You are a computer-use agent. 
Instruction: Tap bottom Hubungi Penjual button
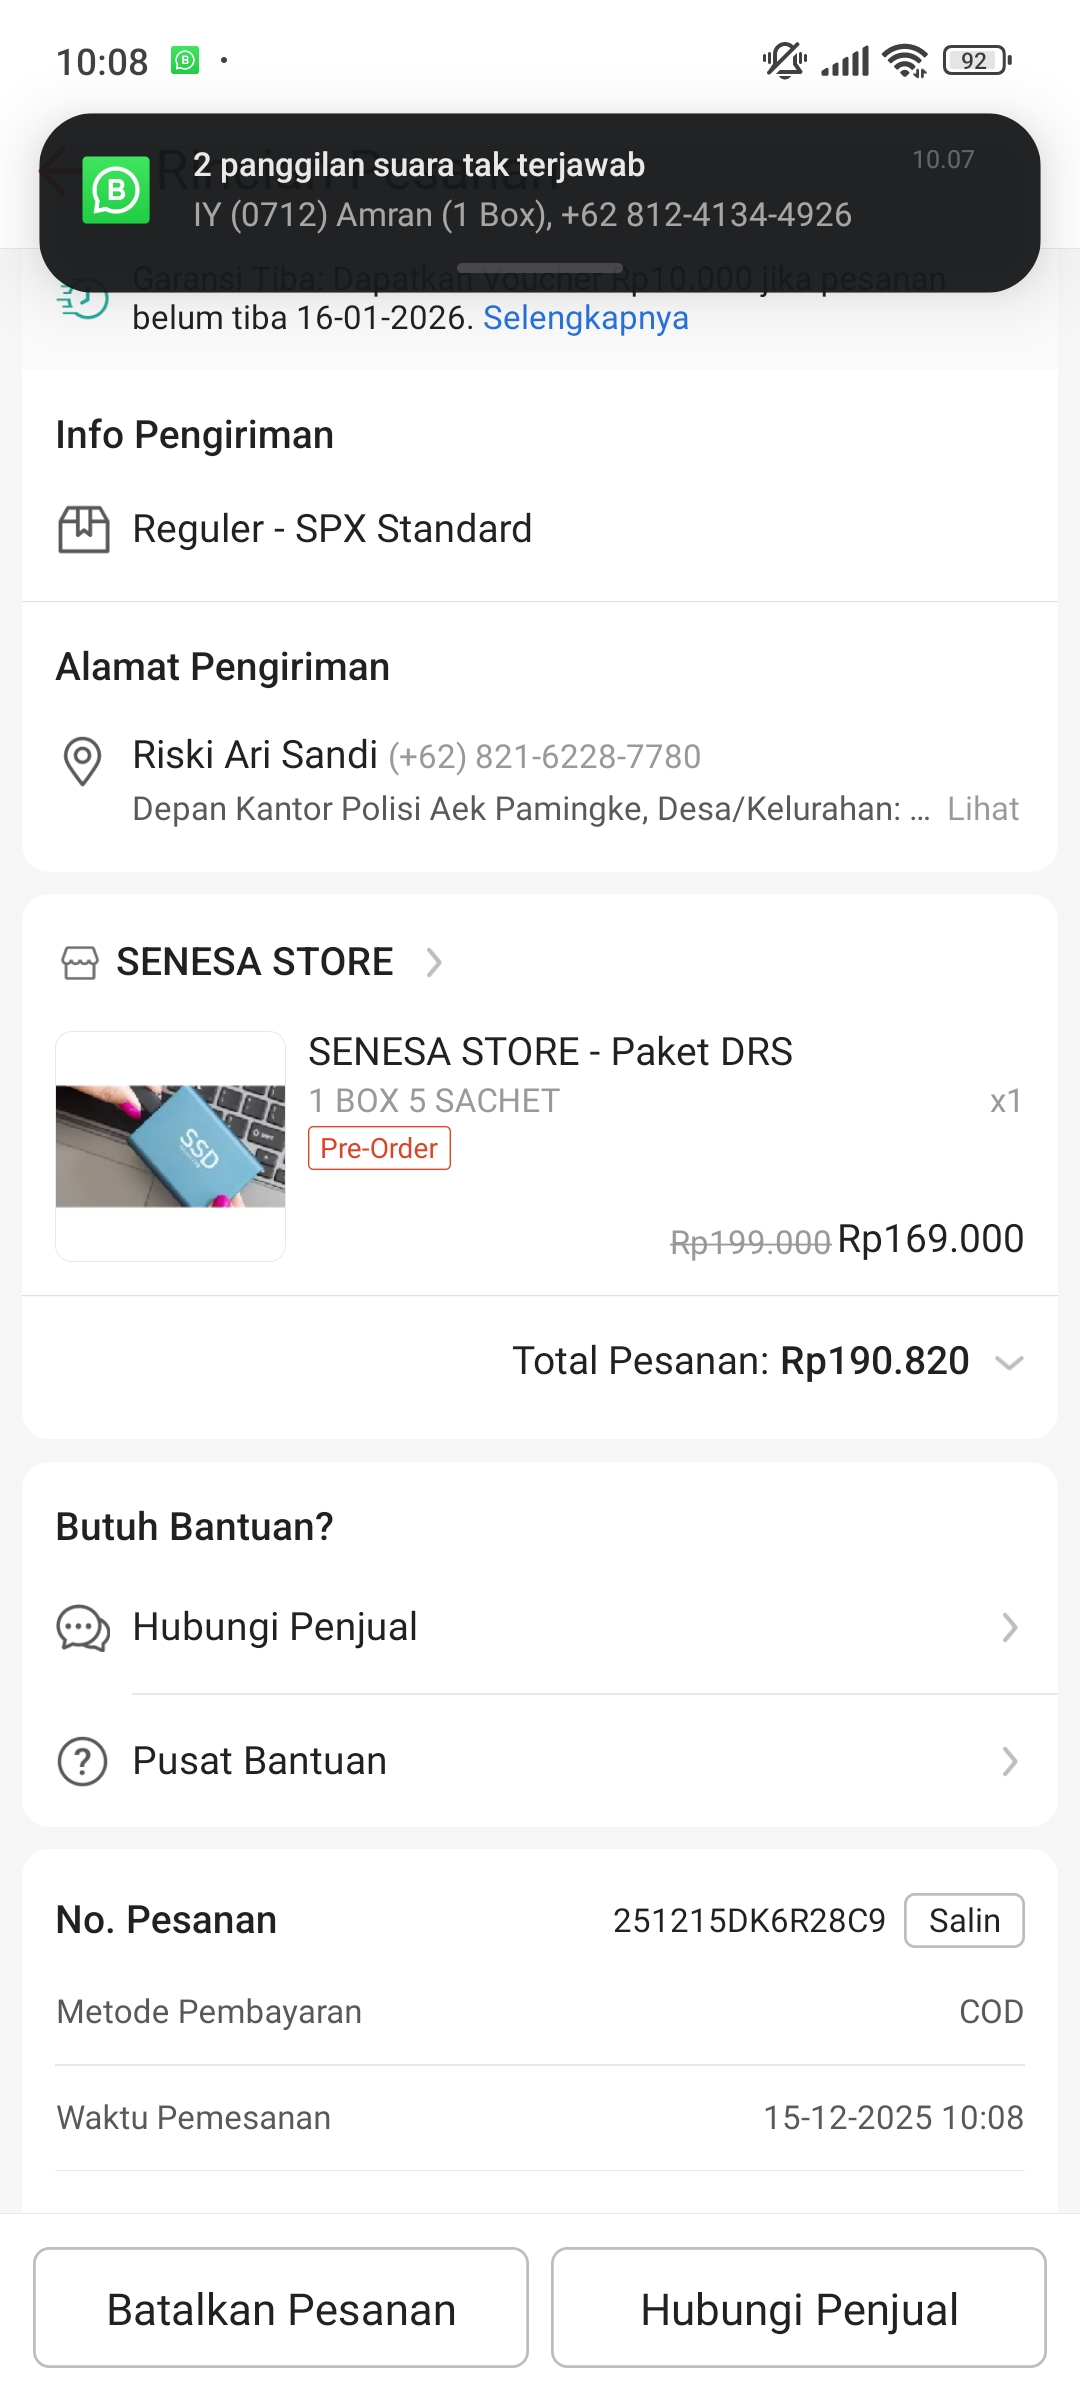coord(799,2308)
